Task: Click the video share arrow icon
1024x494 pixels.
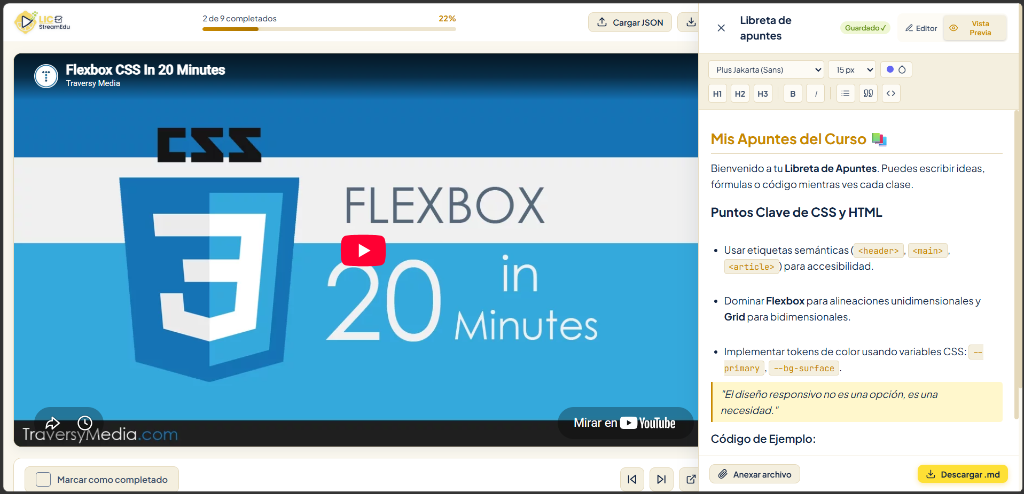Action: click(53, 423)
